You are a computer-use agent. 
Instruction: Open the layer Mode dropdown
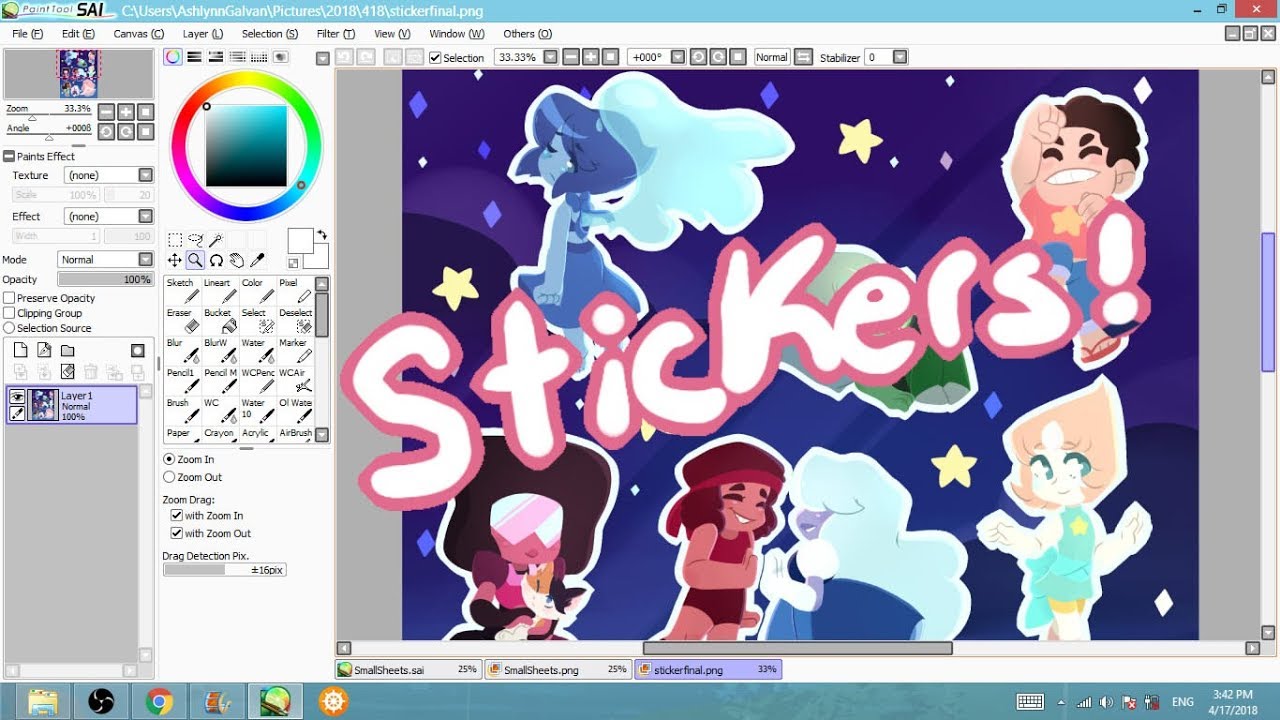coord(105,259)
